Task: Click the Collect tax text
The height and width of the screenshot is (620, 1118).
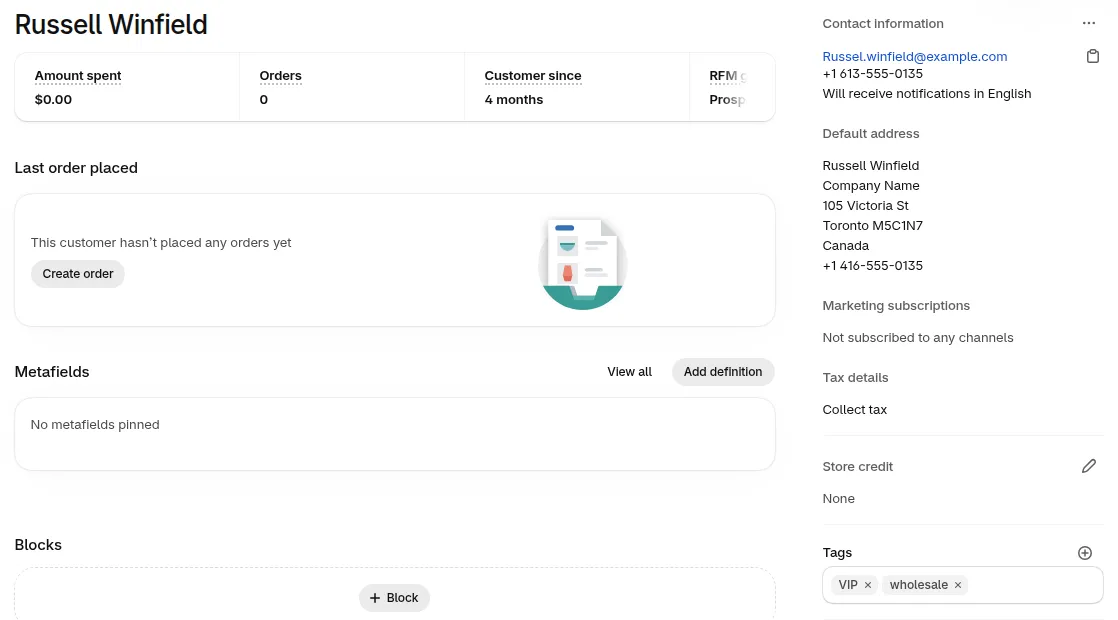Action: tap(854, 410)
